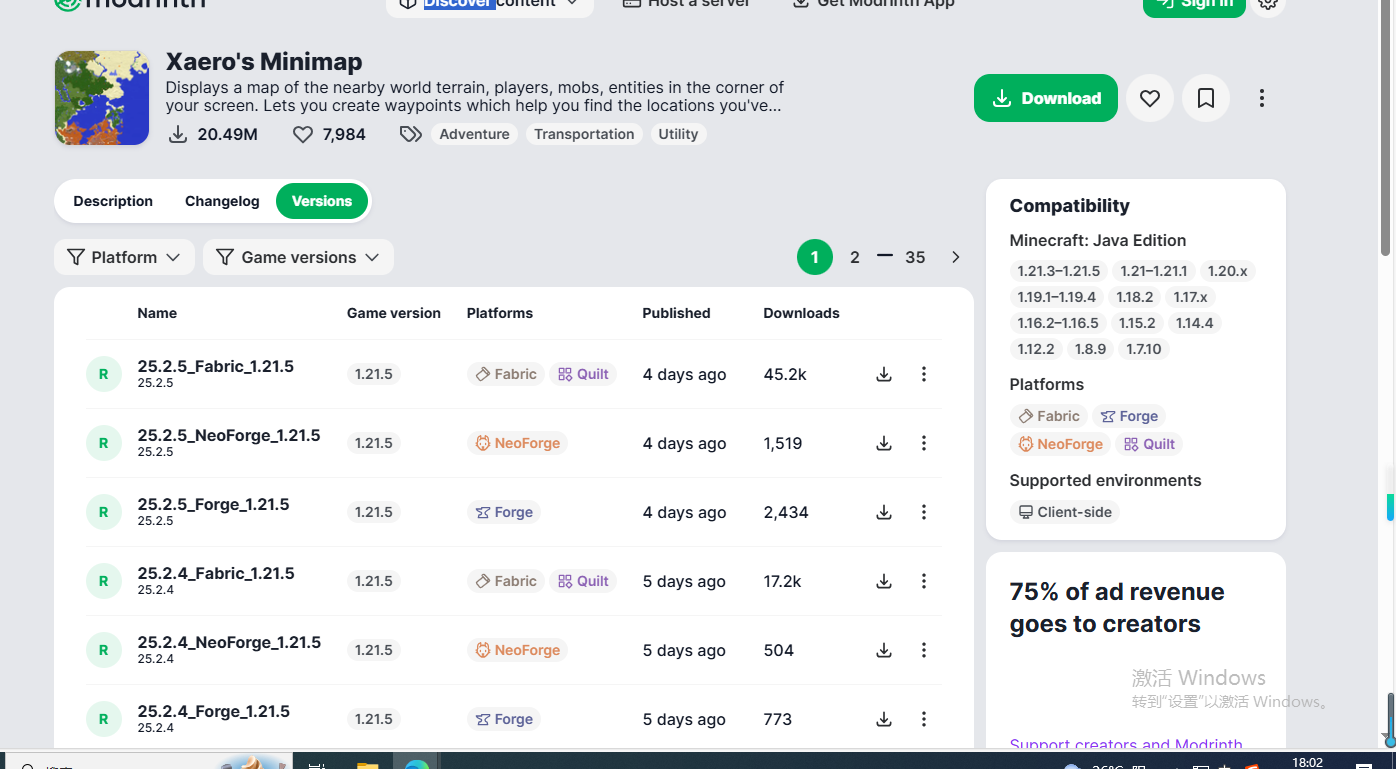This screenshot has width=1396, height=769.
Task: Click the release badge on 25.2.4_Forge_1.21.5
Action: 103,719
